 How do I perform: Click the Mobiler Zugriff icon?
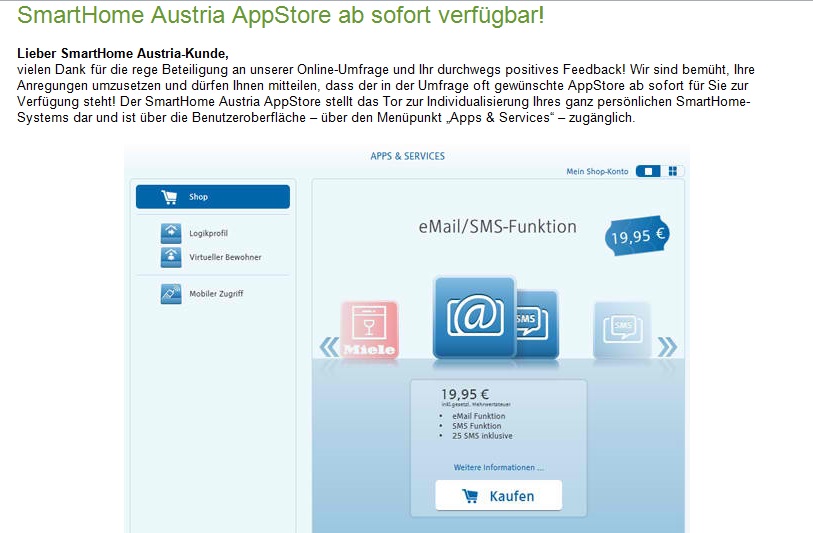point(171,293)
